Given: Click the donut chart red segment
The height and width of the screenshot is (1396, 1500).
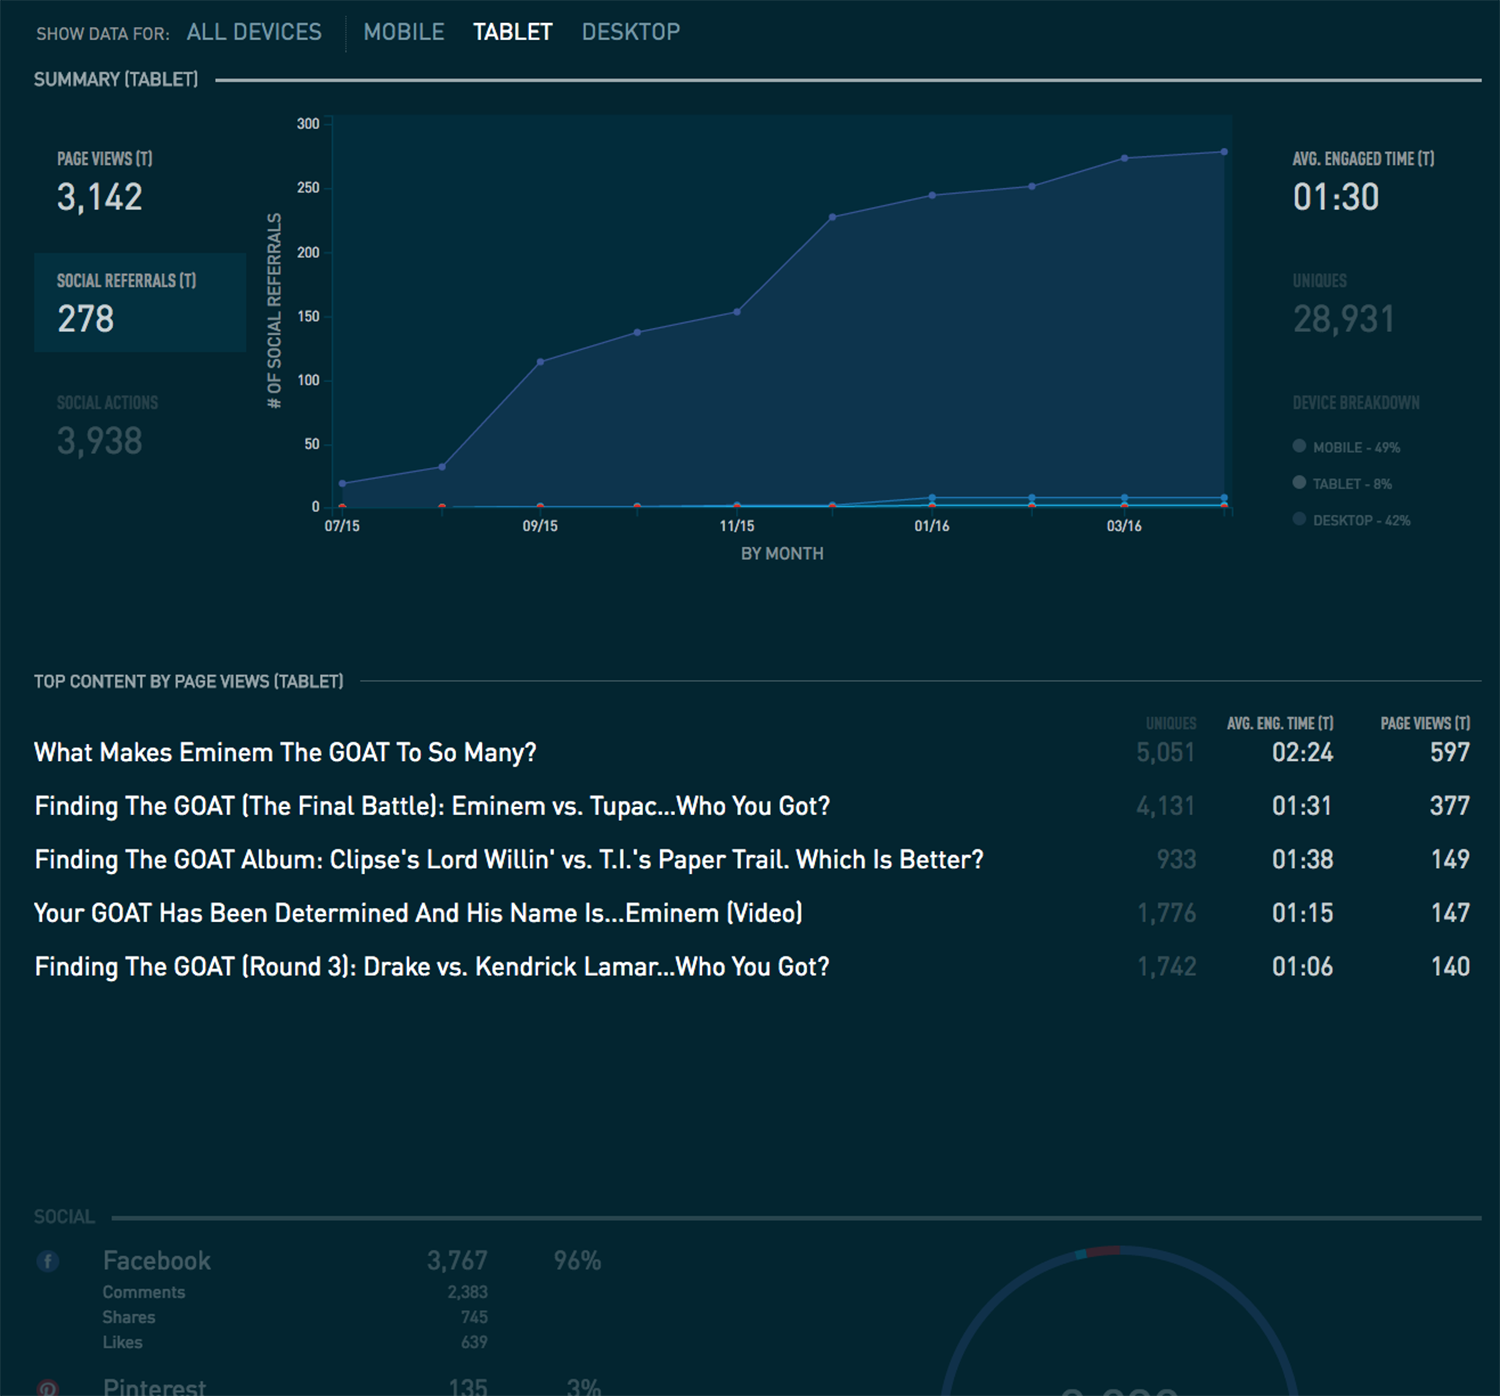Looking at the screenshot, I should [x=1104, y=1251].
